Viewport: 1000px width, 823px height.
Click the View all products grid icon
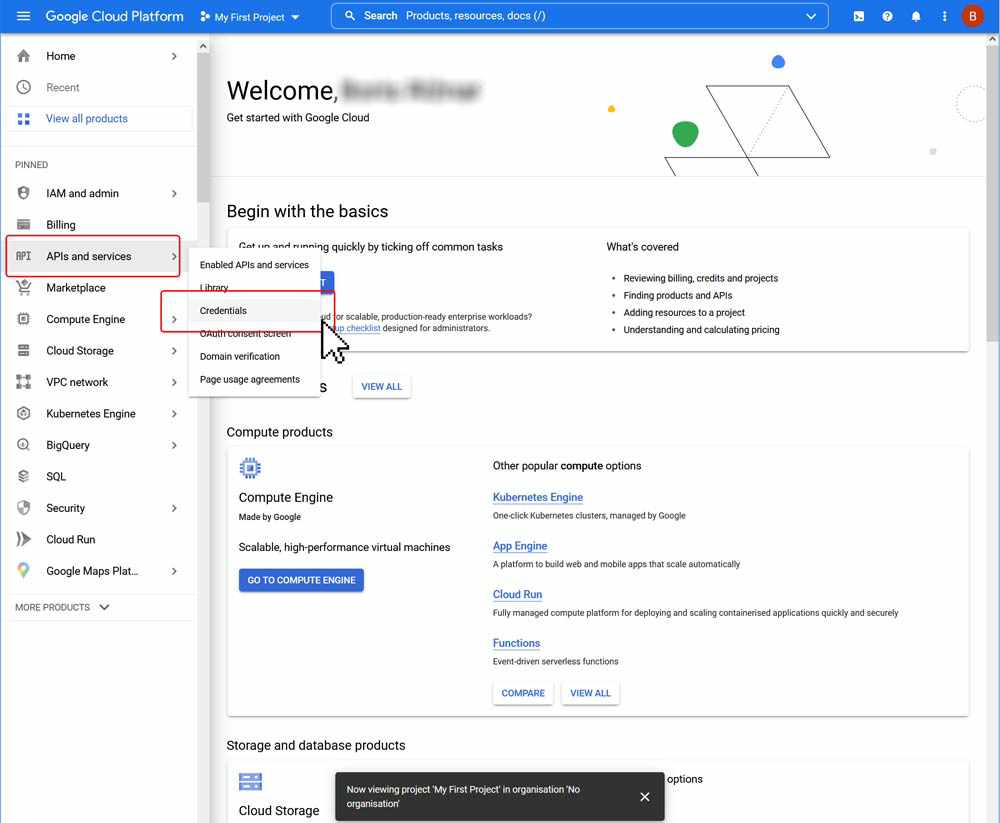point(24,119)
